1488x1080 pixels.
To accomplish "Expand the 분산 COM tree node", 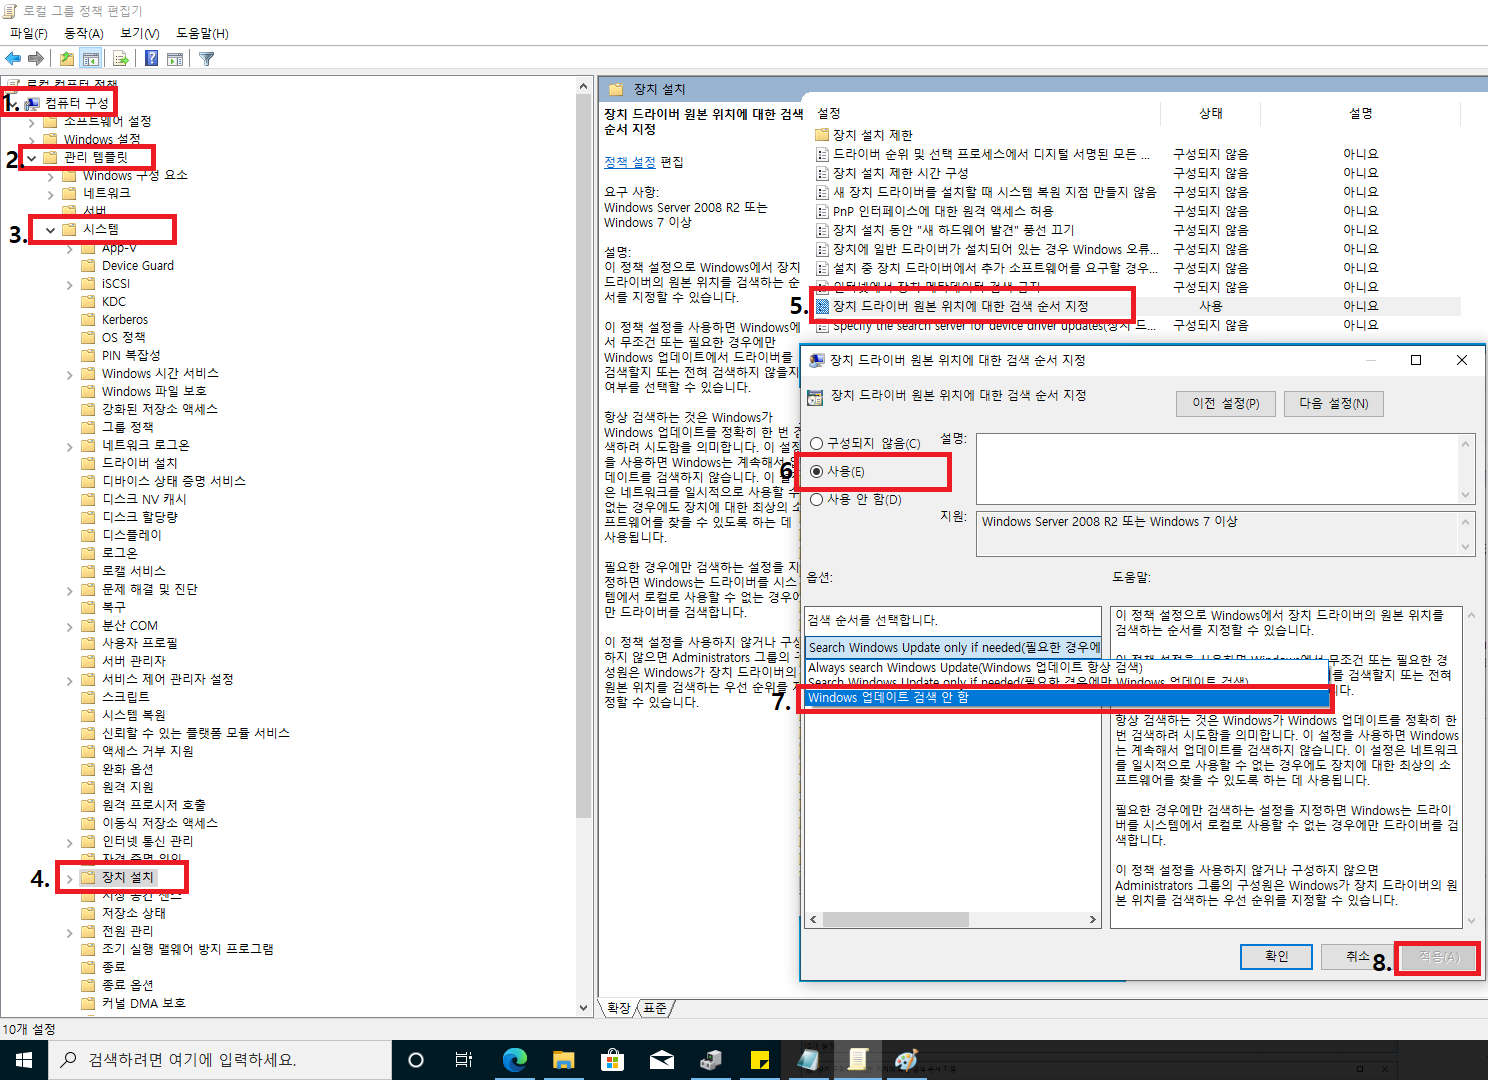I will [69, 626].
